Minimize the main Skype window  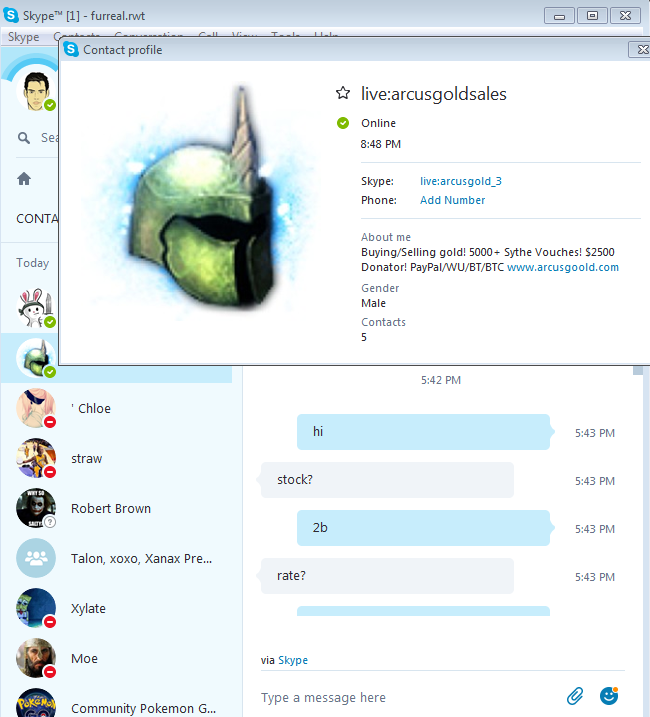click(559, 16)
